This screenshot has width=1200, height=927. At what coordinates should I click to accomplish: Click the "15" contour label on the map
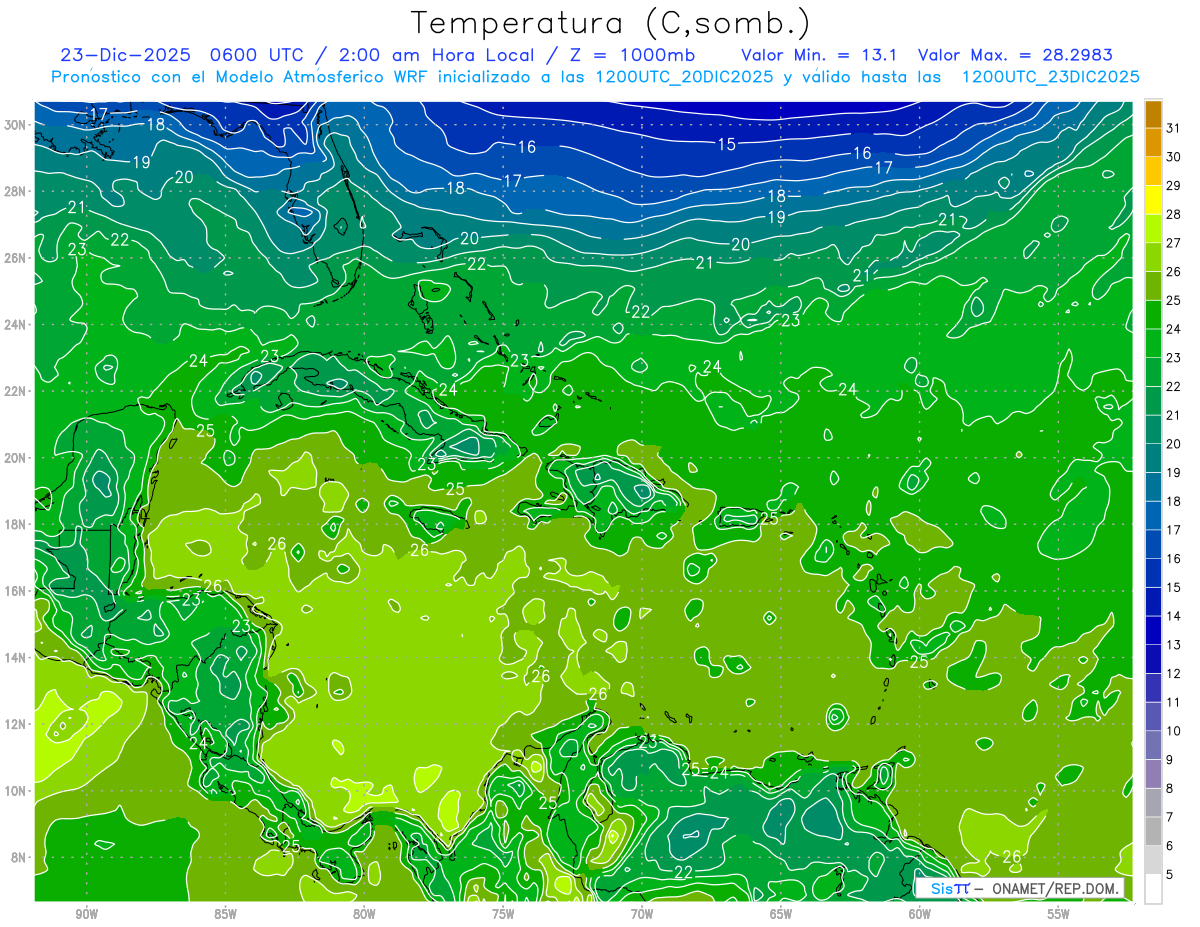727,144
